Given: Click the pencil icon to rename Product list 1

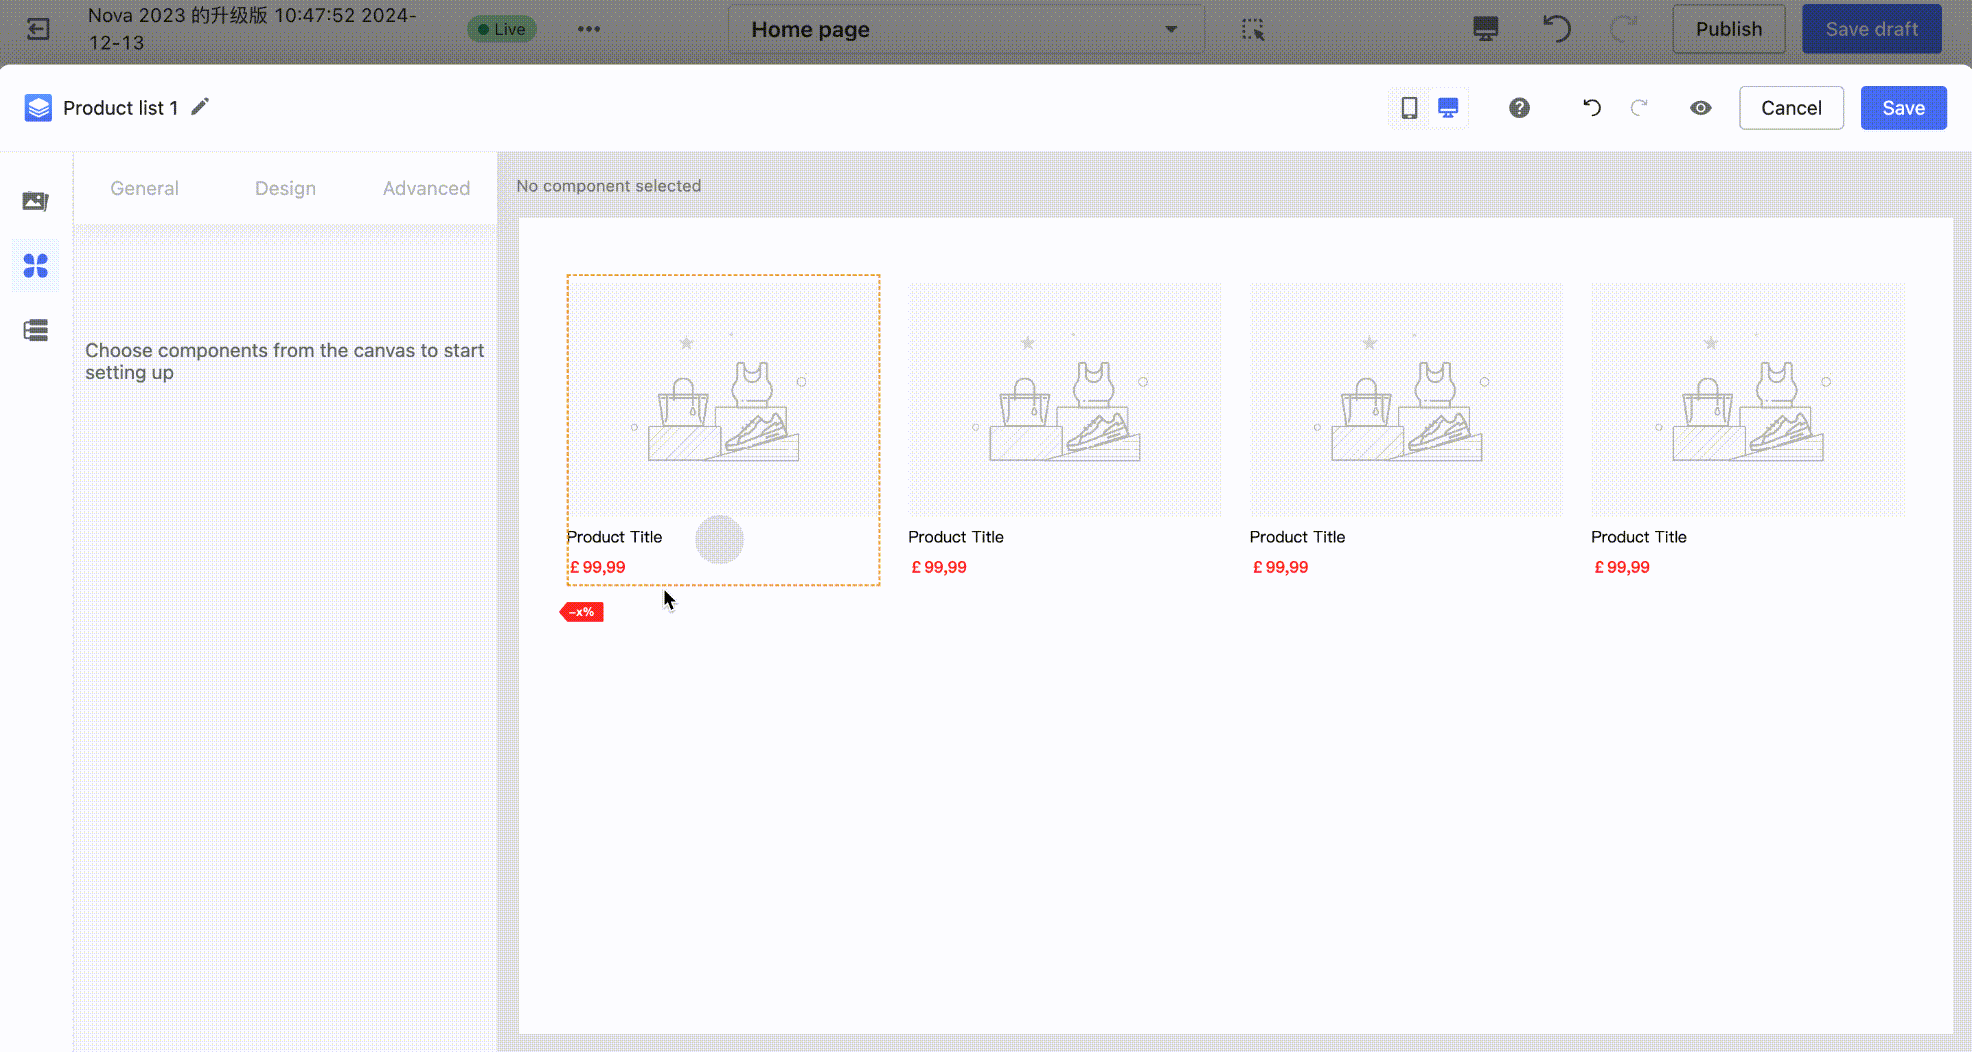Looking at the screenshot, I should (x=200, y=107).
